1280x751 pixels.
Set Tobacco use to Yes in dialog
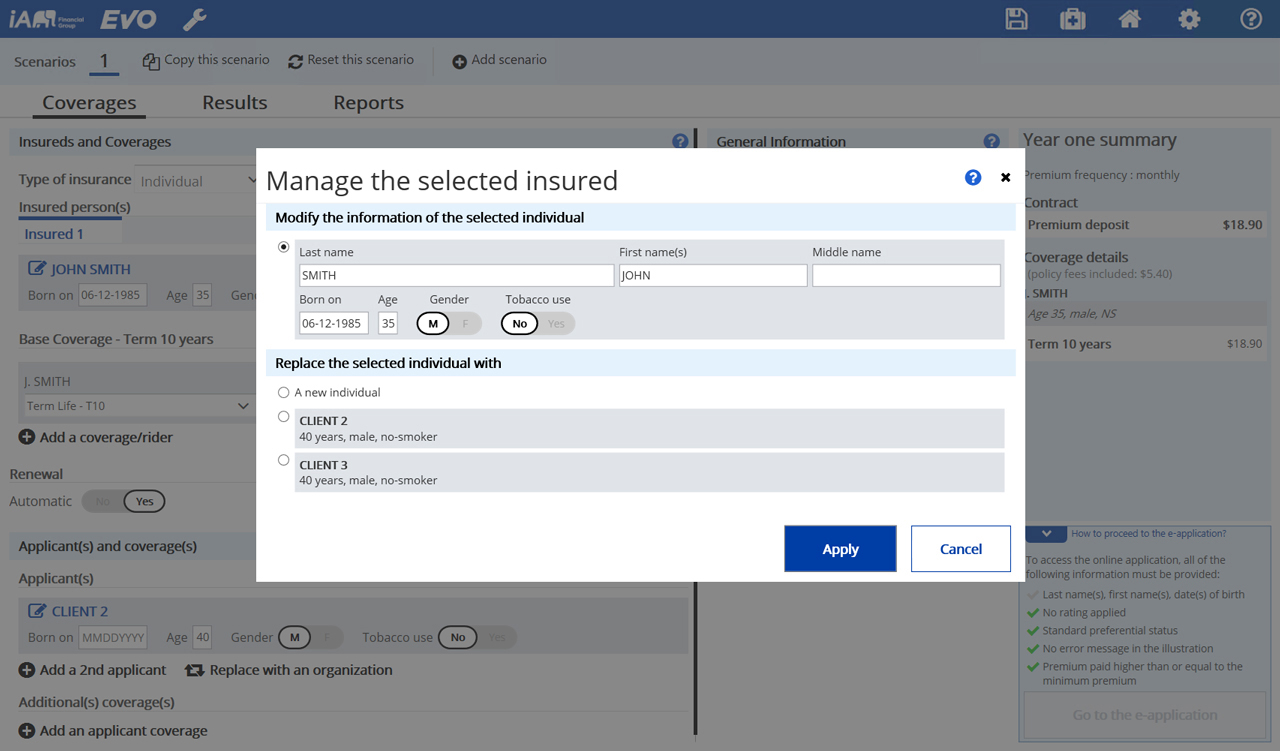pos(556,324)
